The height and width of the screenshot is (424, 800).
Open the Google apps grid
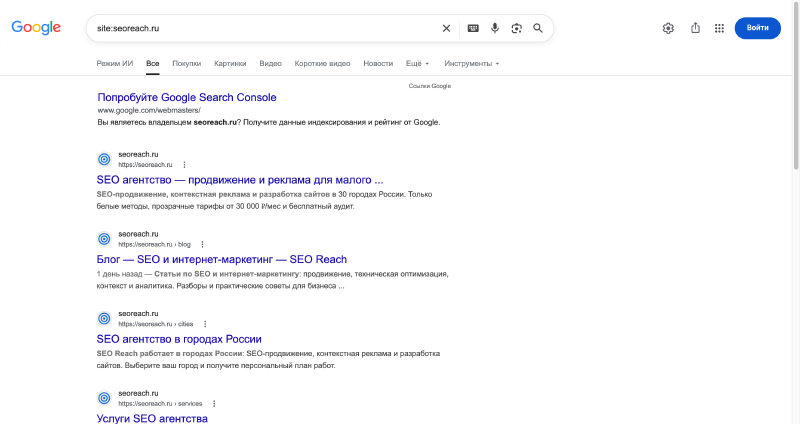[x=719, y=28]
